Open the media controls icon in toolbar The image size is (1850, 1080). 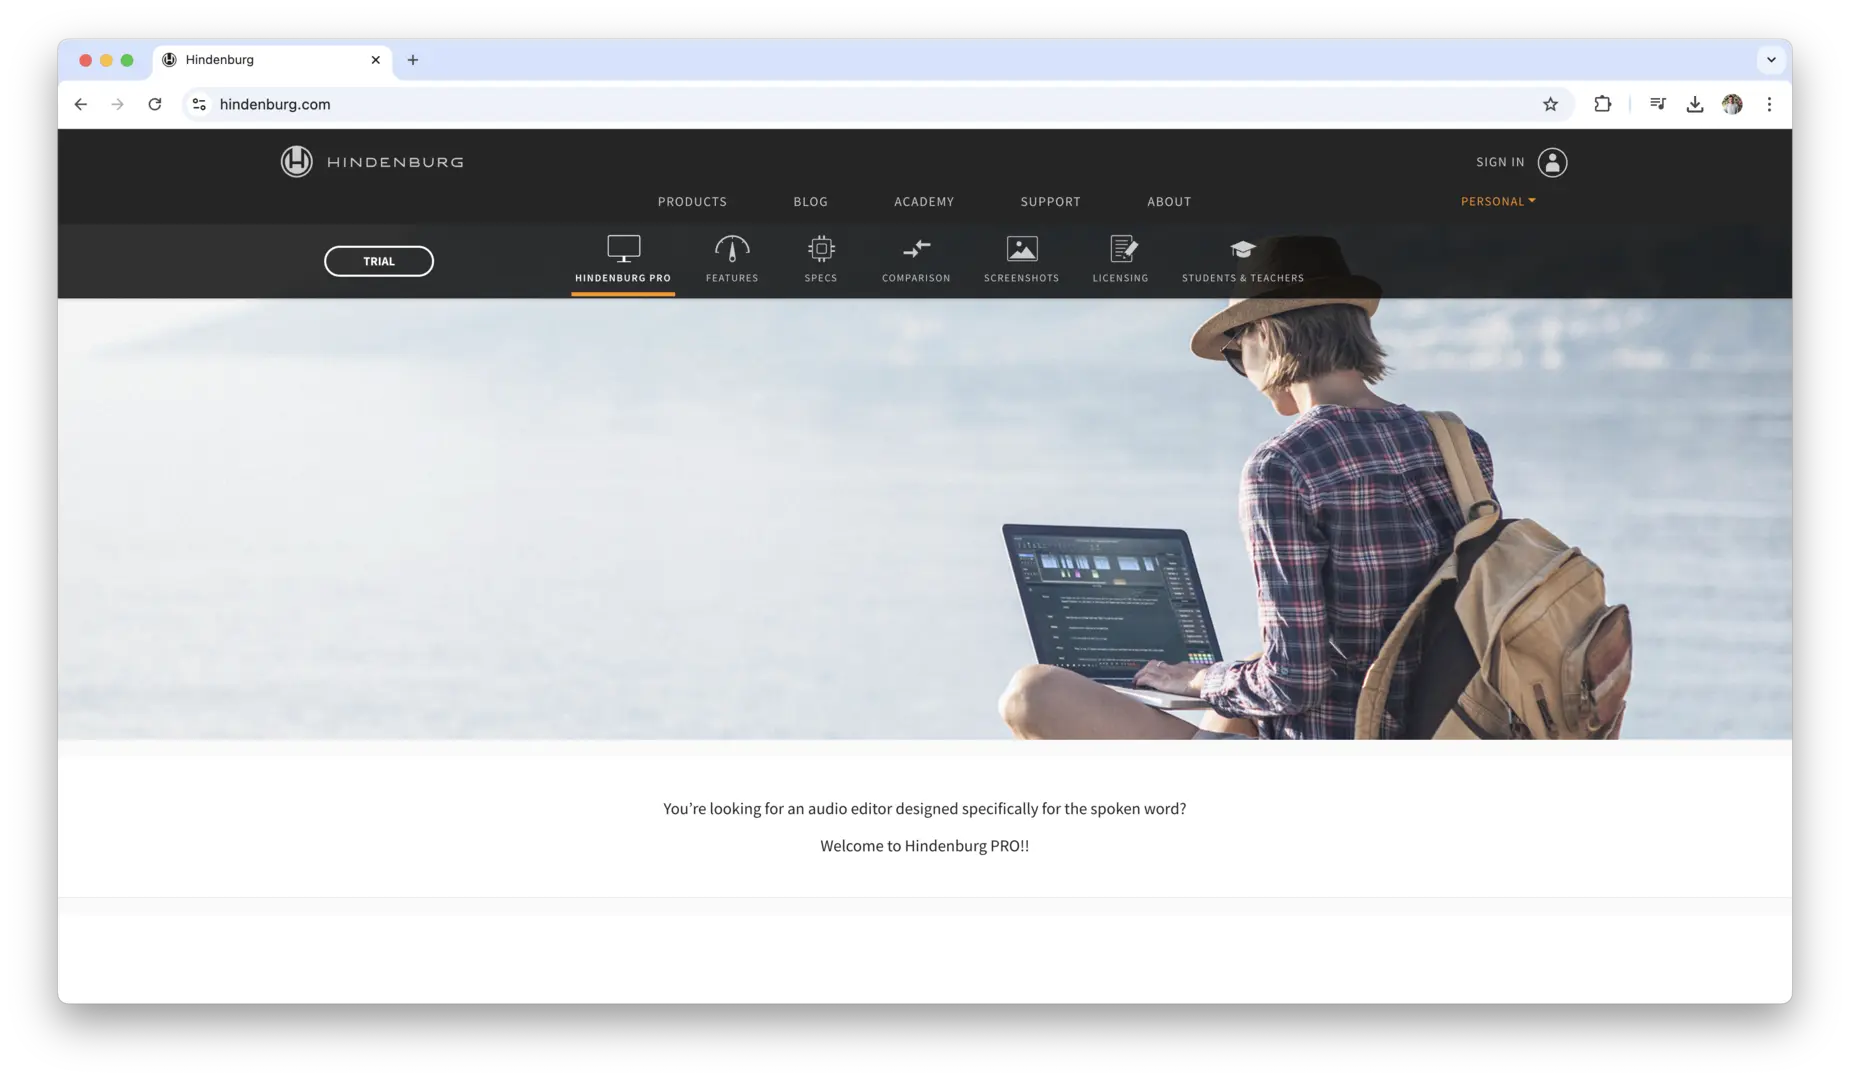pos(1657,104)
